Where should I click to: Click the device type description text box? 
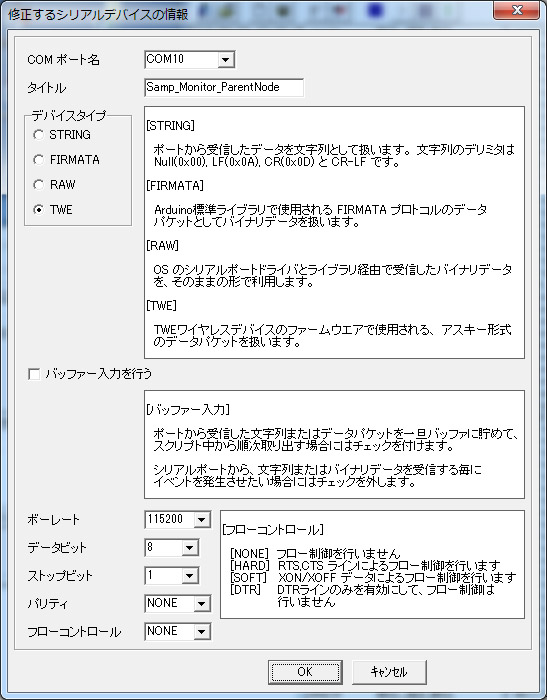tap(334, 232)
